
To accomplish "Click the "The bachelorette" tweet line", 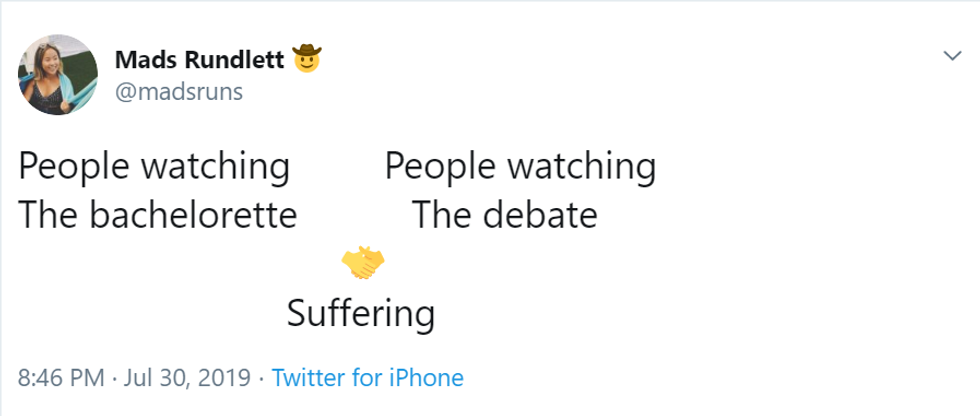I will tap(158, 215).
